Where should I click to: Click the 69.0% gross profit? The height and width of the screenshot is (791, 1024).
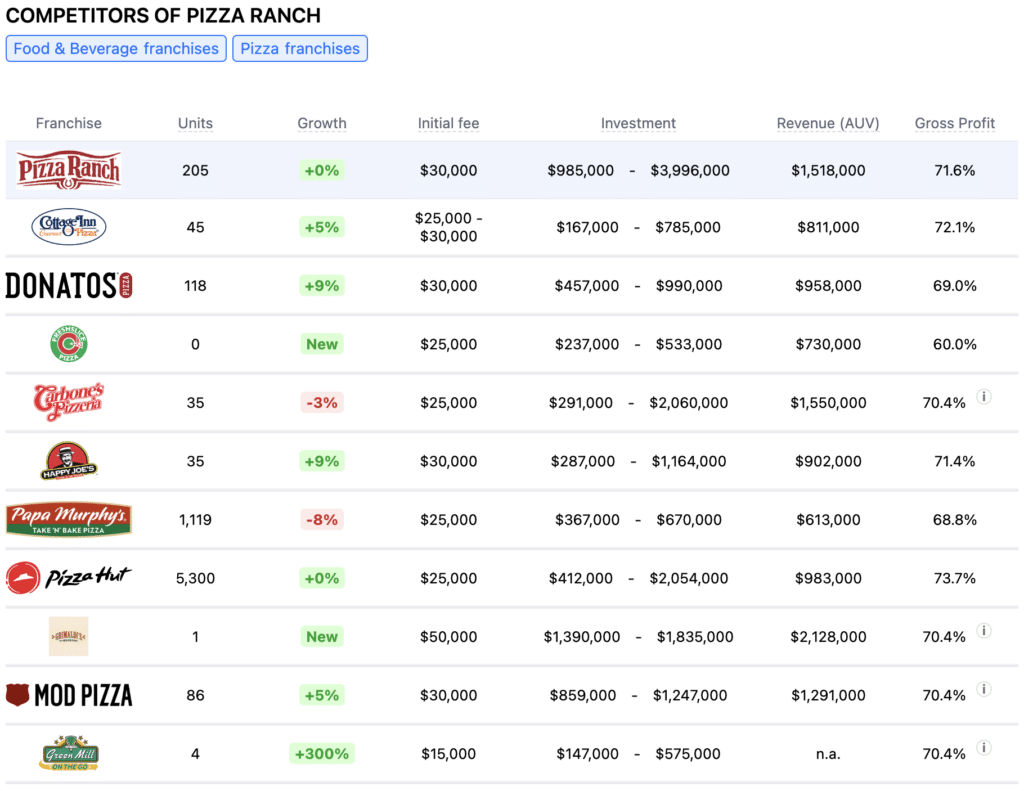coord(955,285)
